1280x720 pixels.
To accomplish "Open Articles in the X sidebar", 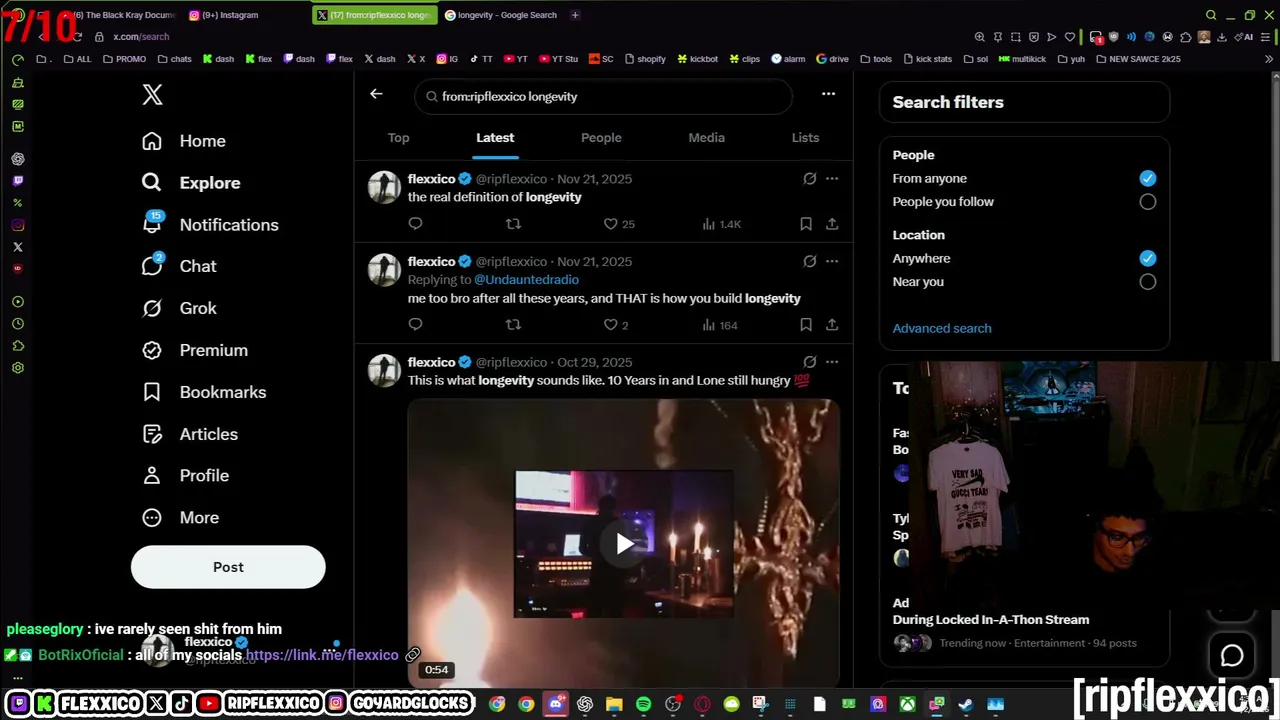I will [190, 434].
